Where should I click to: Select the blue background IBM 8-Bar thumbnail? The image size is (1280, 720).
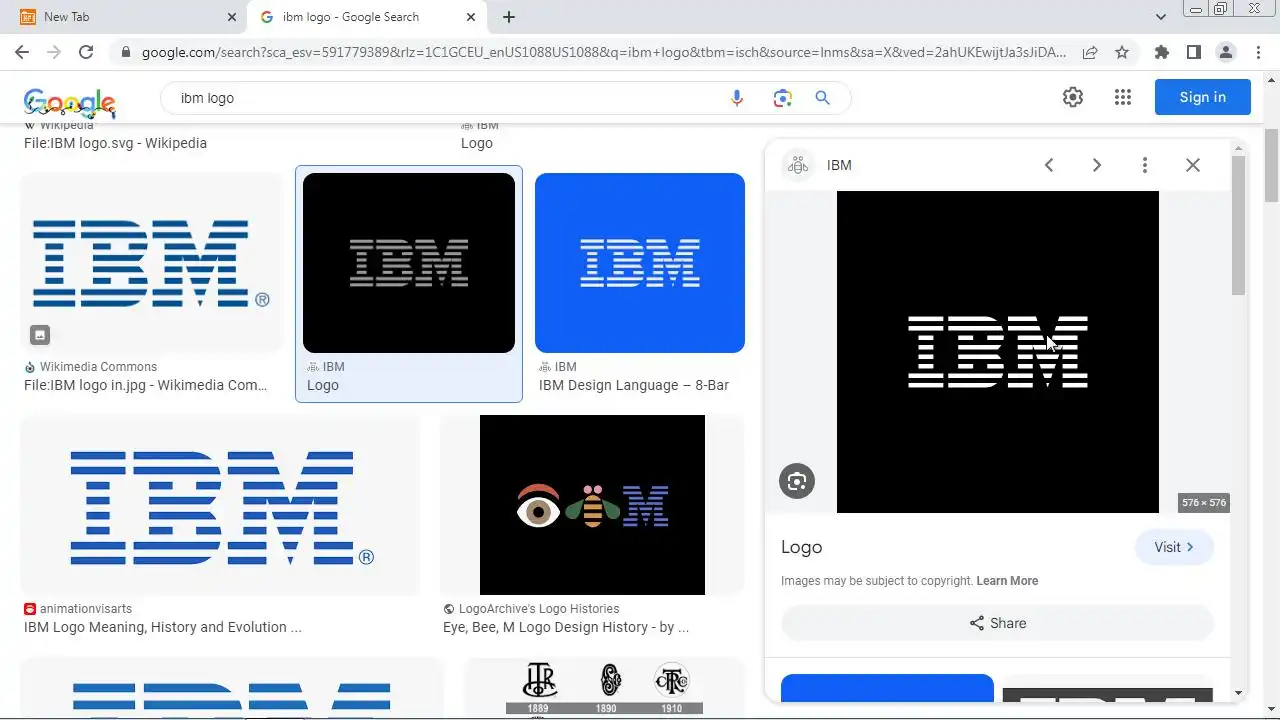pyautogui.click(x=640, y=263)
